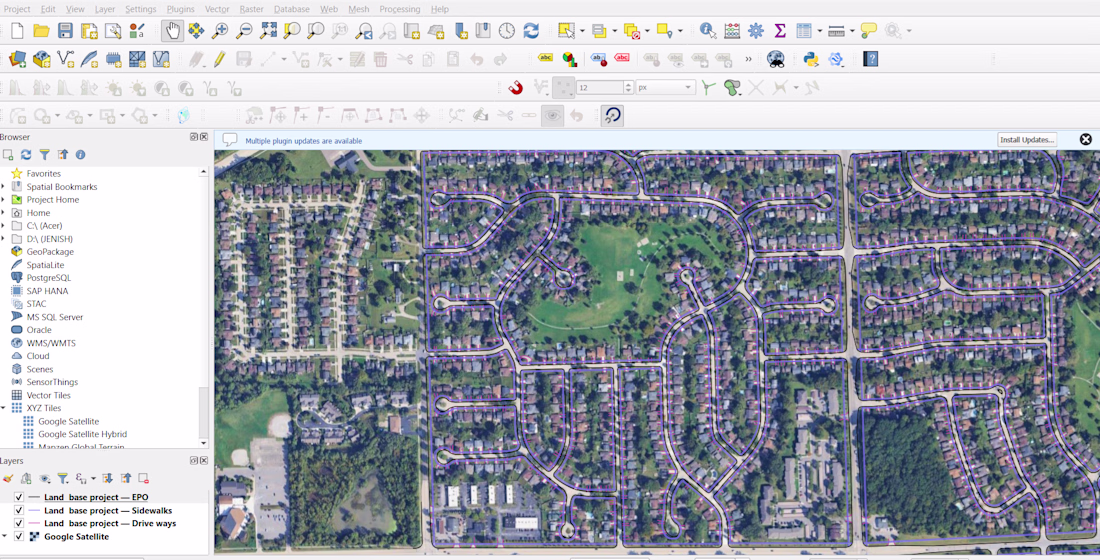Screen dimensions: 1100x560
Task: Open Select Features tool dropdown arrow
Action: 582,31
